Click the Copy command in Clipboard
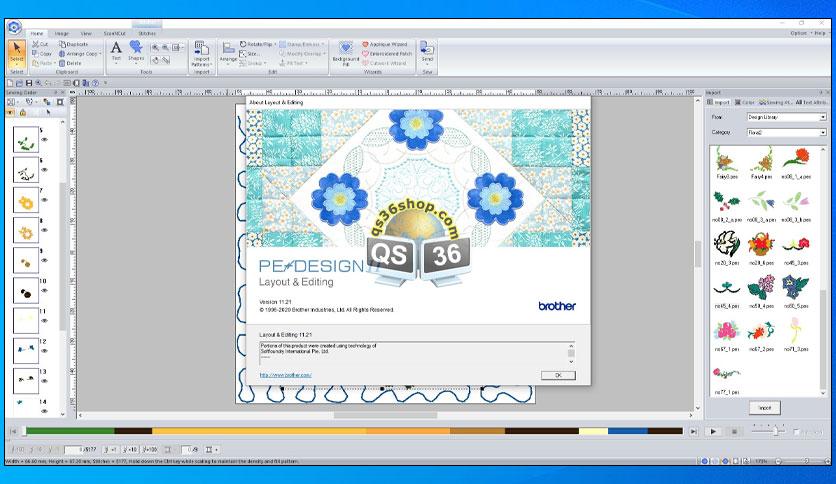Viewport: 836px width, 484px height. tap(42, 54)
